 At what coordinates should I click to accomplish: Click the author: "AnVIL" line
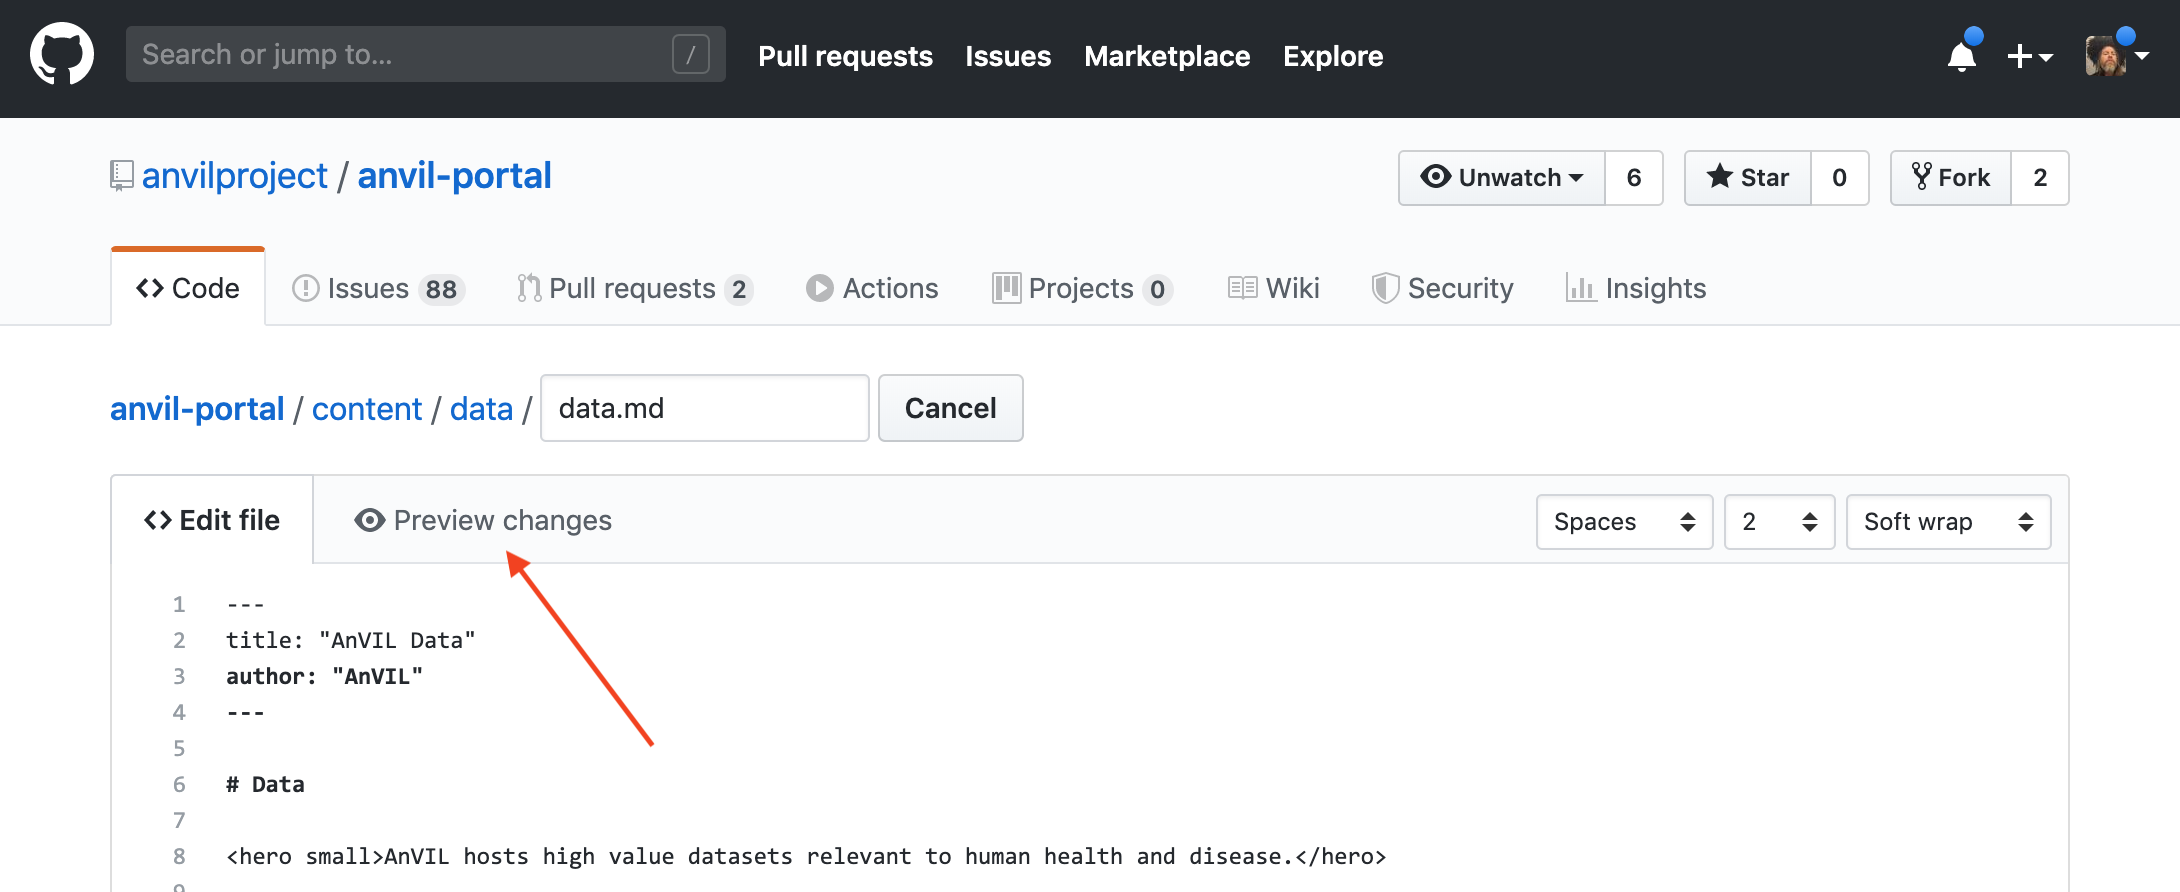coord(325,676)
